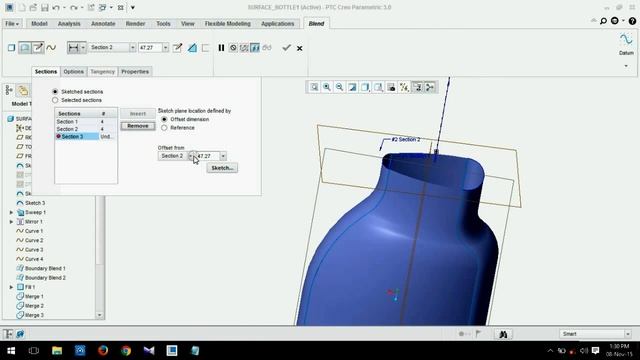
Task: Click the Open file icon in quick access toolbar
Action: tap(33, 7)
